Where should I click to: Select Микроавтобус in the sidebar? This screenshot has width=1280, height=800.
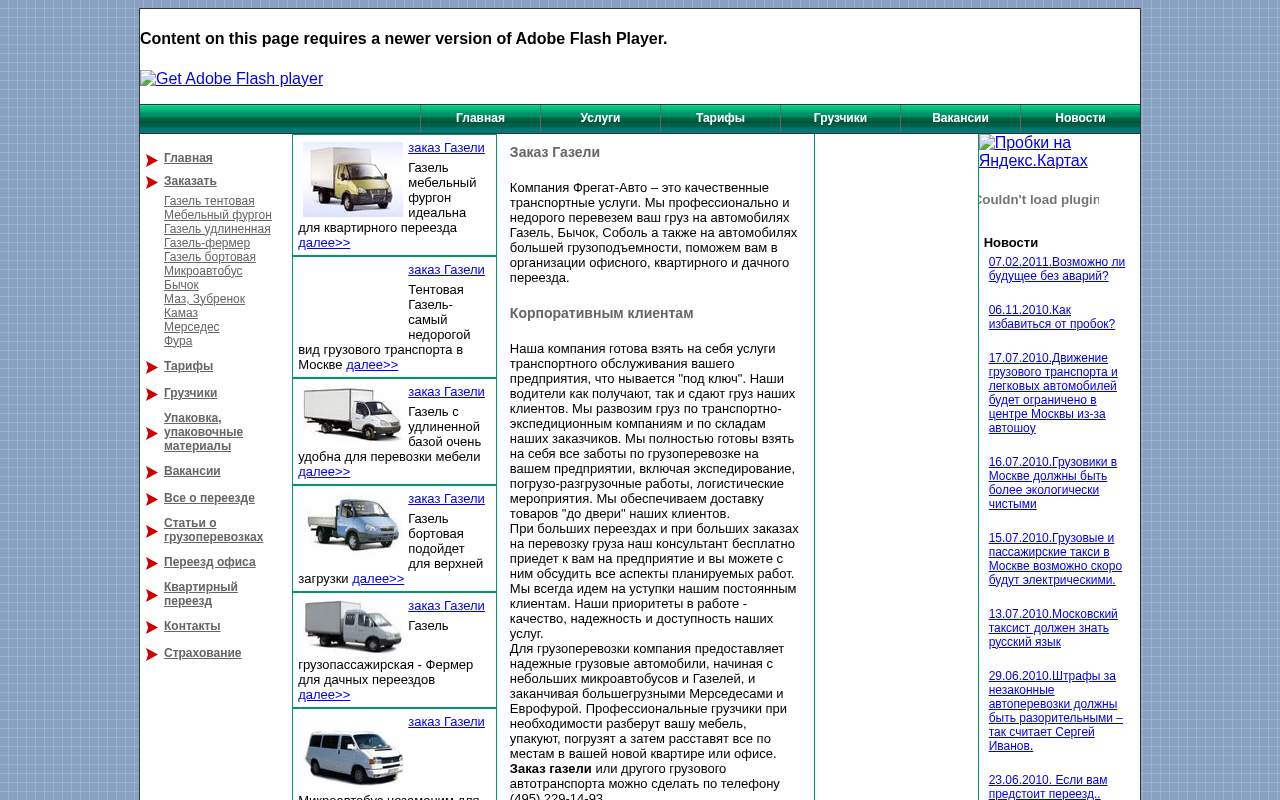pos(203,271)
